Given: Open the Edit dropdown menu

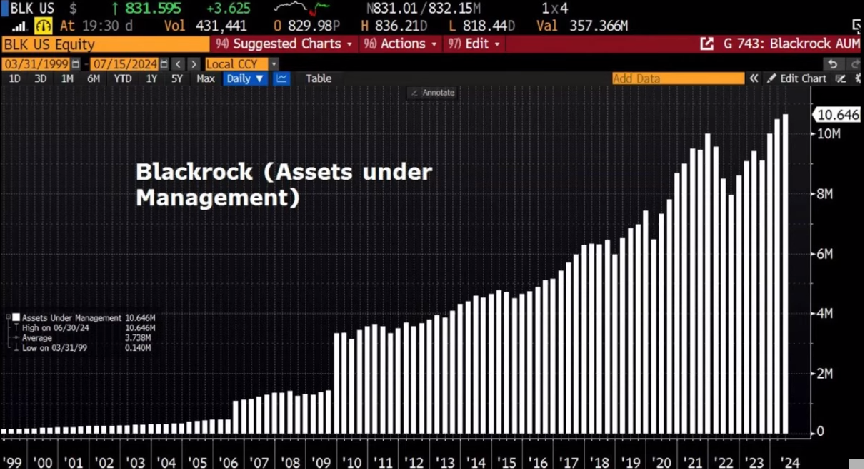Looking at the screenshot, I should tap(474, 44).
